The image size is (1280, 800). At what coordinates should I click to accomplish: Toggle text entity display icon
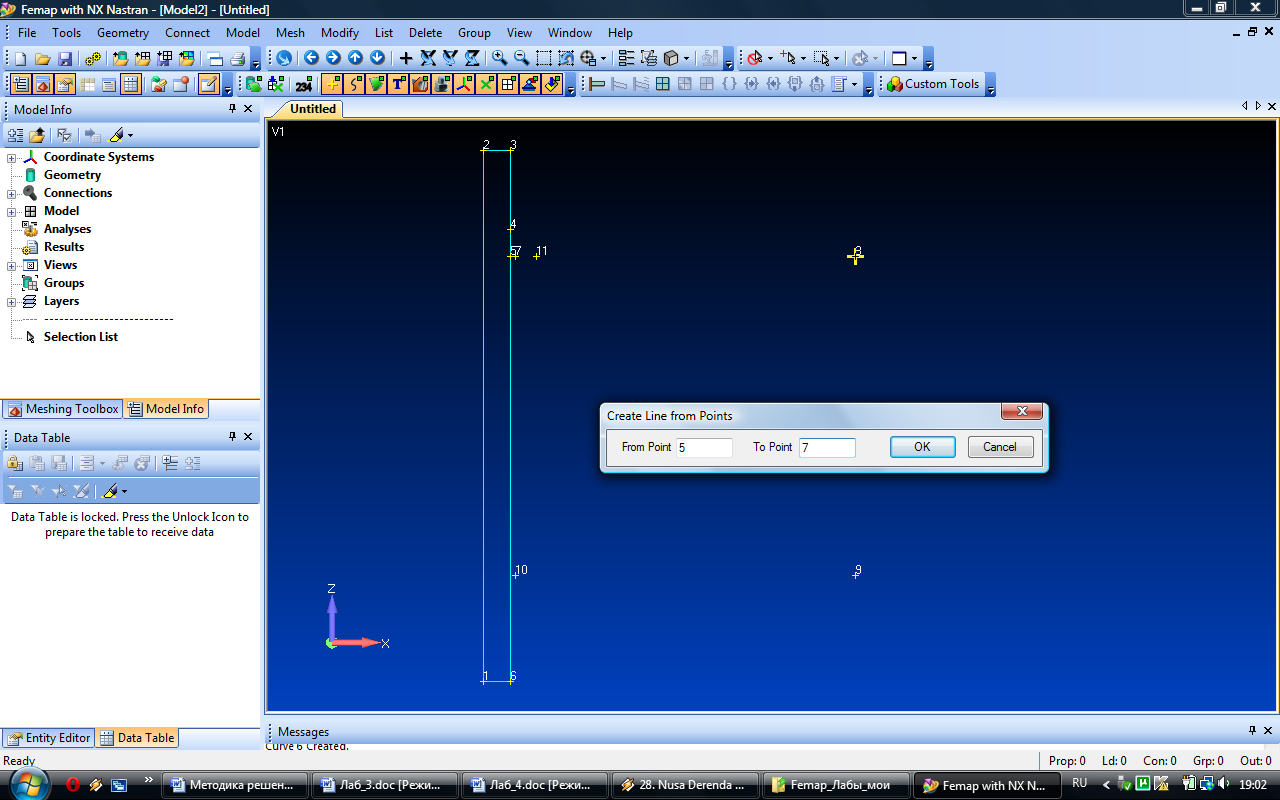click(x=398, y=84)
